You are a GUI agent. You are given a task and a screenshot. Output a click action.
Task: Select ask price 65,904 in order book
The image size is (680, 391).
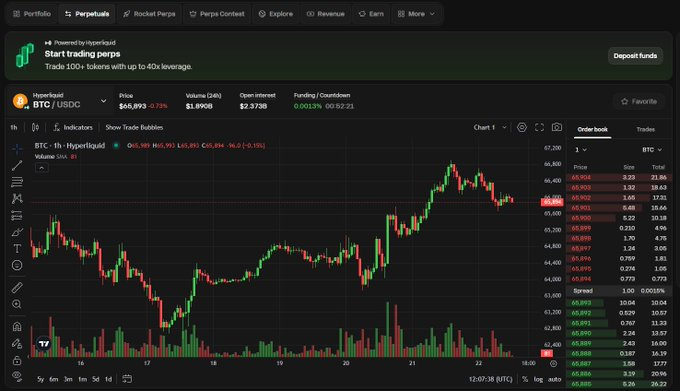coord(581,177)
